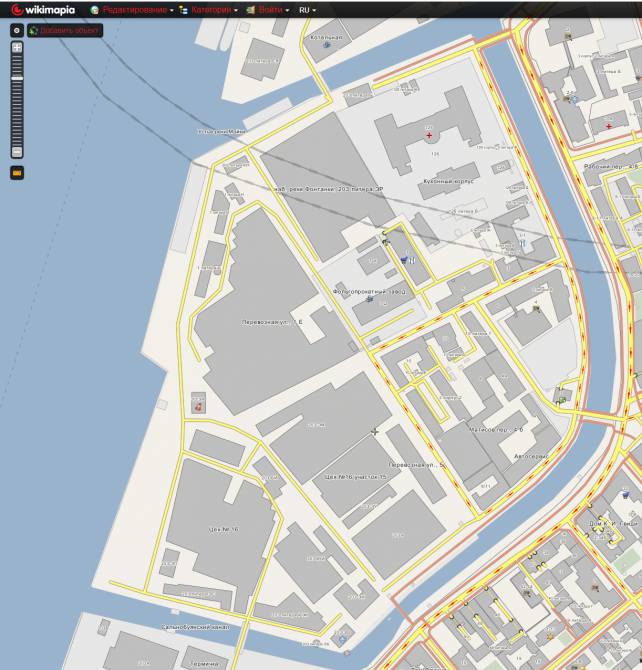Click the Фольгопрокатный завод label
Image resolution: width=642 pixels, height=670 pixels.
[370, 291]
